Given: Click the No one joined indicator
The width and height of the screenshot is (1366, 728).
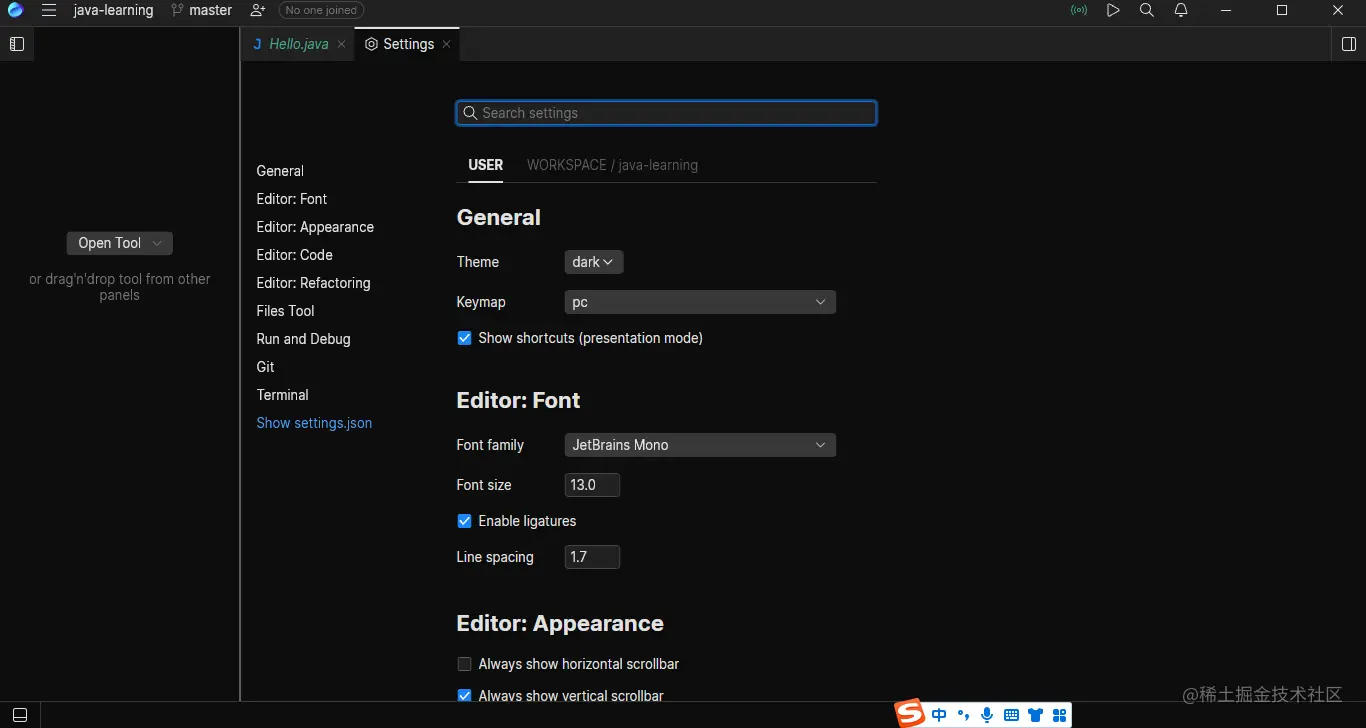Looking at the screenshot, I should coord(321,10).
